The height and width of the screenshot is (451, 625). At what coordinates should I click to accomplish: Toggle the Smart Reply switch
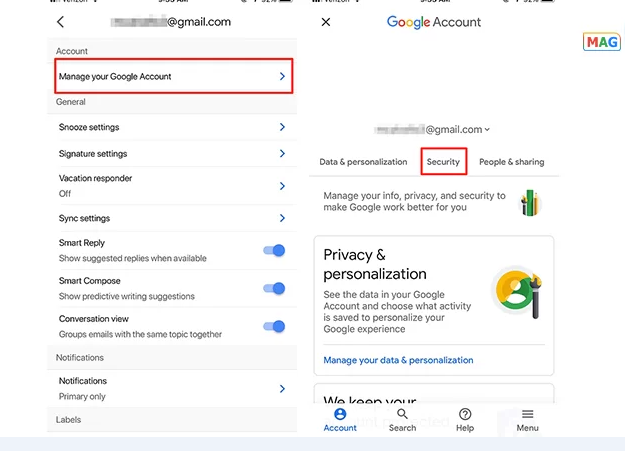click(x=274, y=250)
